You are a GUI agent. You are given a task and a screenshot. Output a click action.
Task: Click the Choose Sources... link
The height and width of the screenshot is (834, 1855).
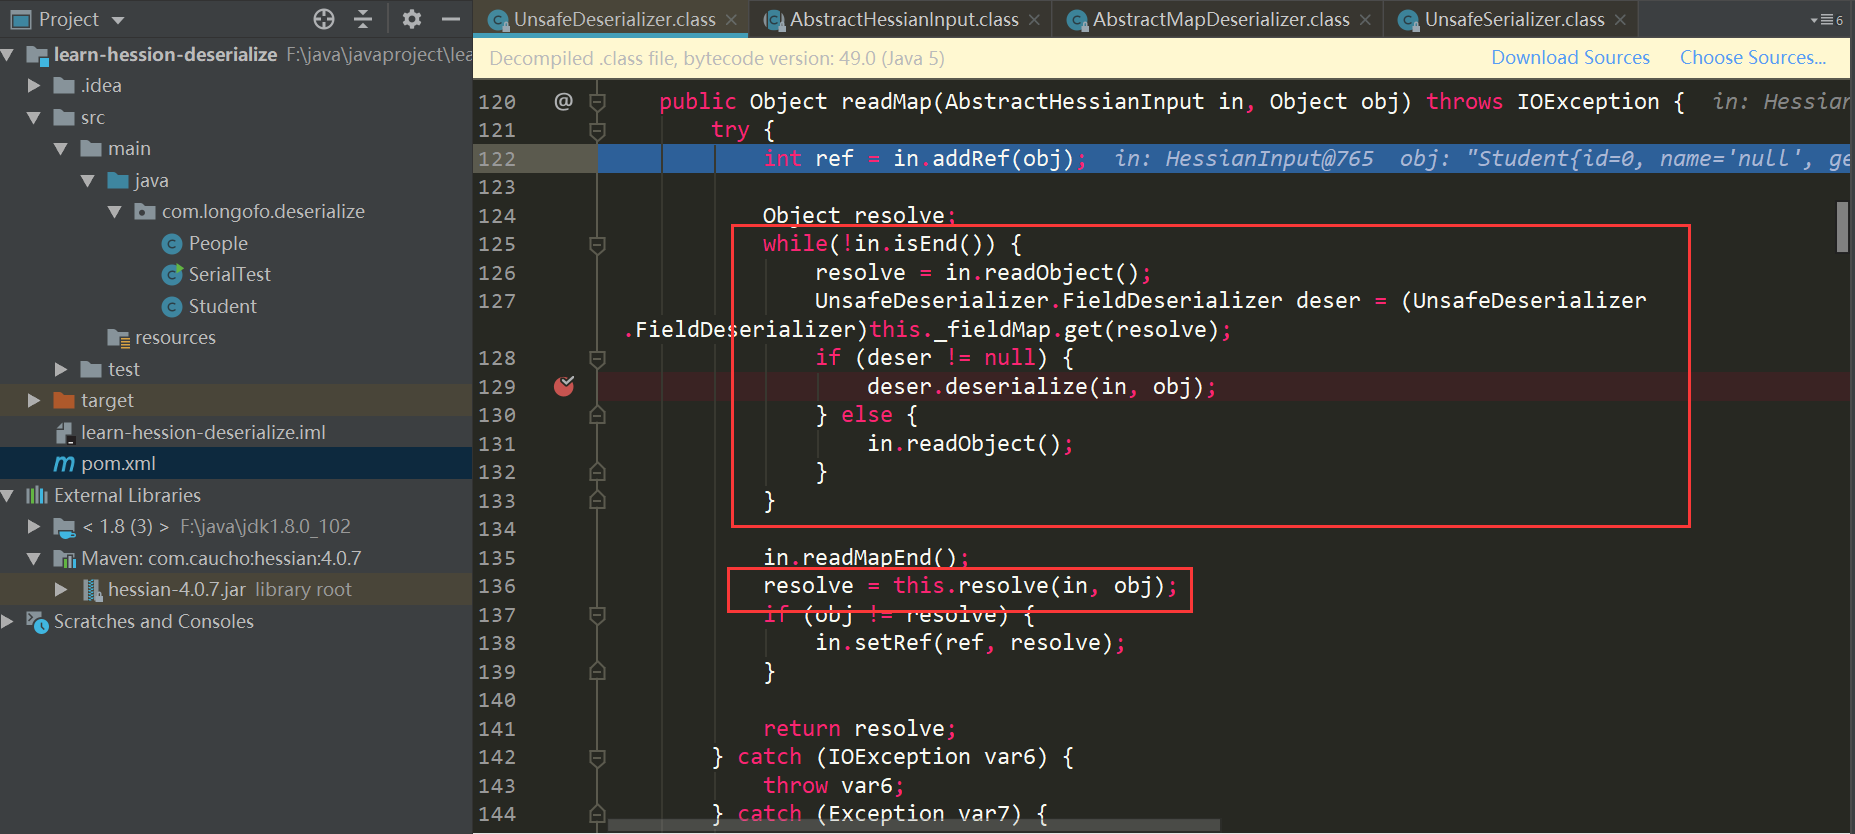pyautogui.click(x=1752, y=57)
